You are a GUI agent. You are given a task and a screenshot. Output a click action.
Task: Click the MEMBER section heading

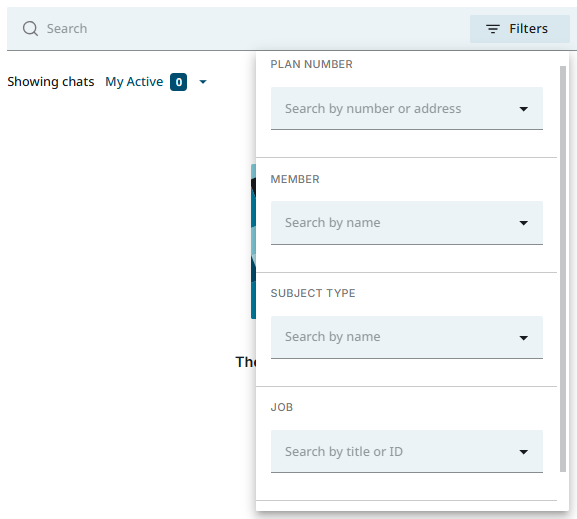coord(295,179)
